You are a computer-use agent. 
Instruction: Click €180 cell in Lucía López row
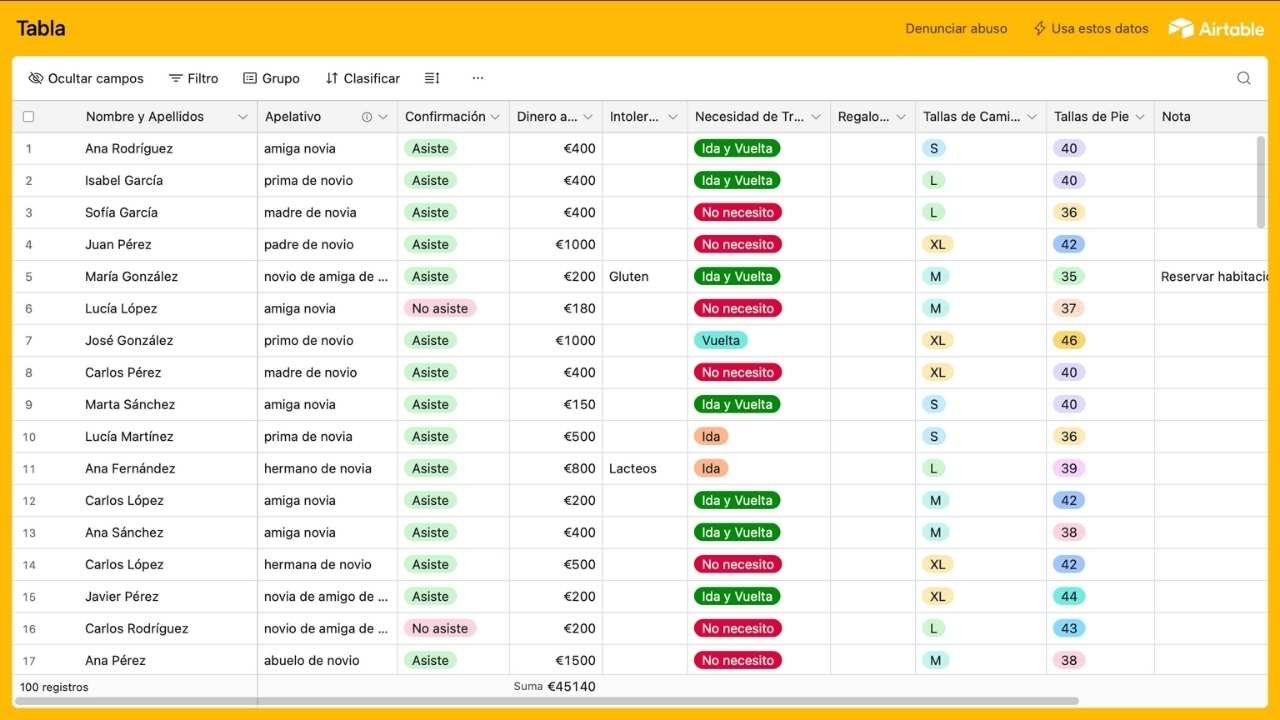pos(556,308)
